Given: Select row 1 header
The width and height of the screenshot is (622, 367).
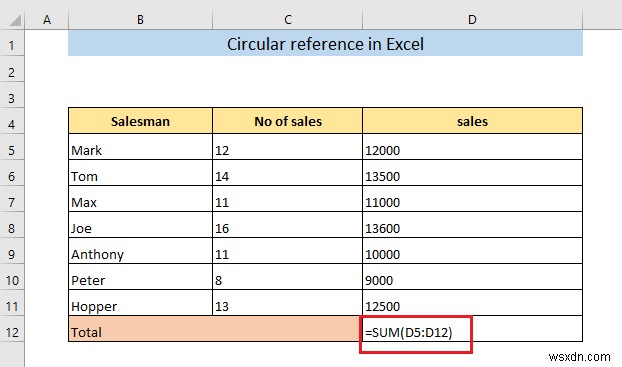Looking at the screenshot, I should (12, 43).
